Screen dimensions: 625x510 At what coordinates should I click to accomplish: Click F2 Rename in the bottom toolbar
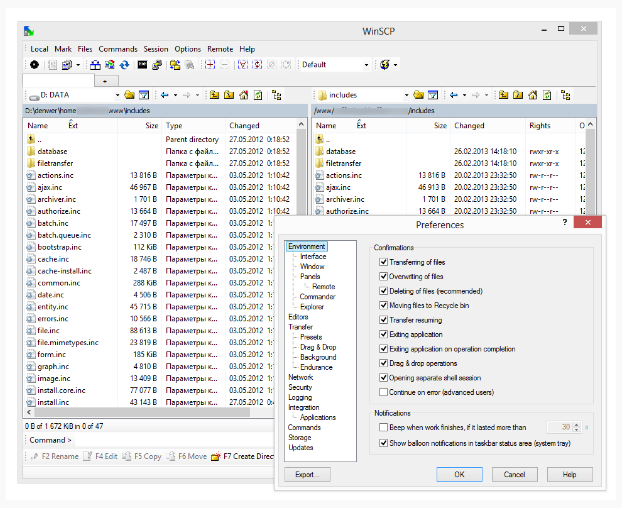55,456
